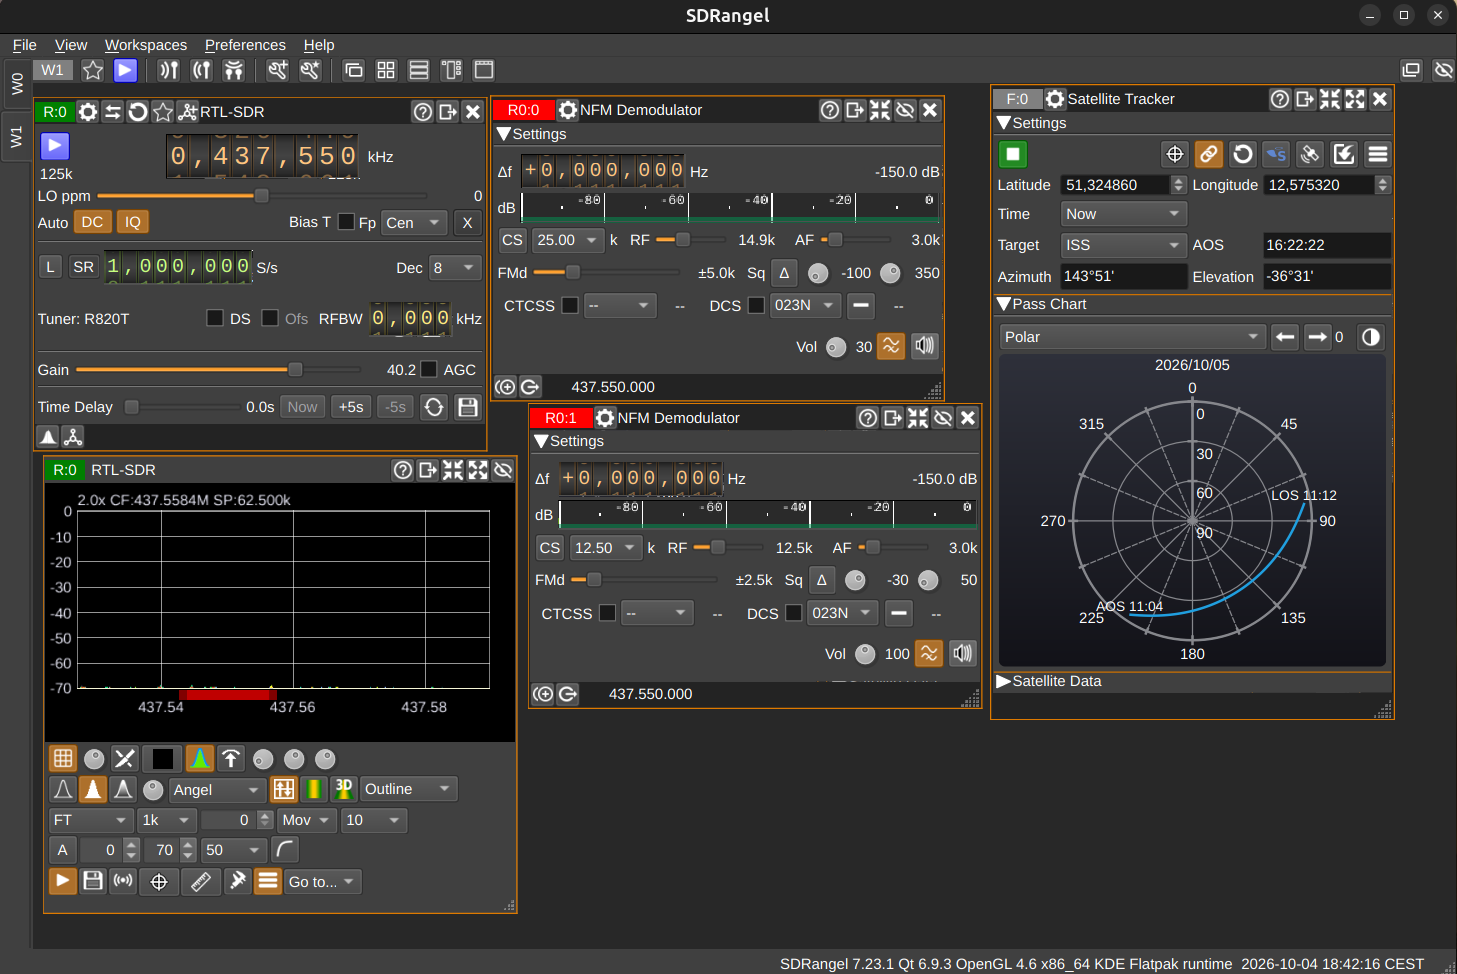Image resolution: width=1457 pixels, height=974 pixels.
Task: Enable the Bias T checkbox
Action: coord(346,222)
